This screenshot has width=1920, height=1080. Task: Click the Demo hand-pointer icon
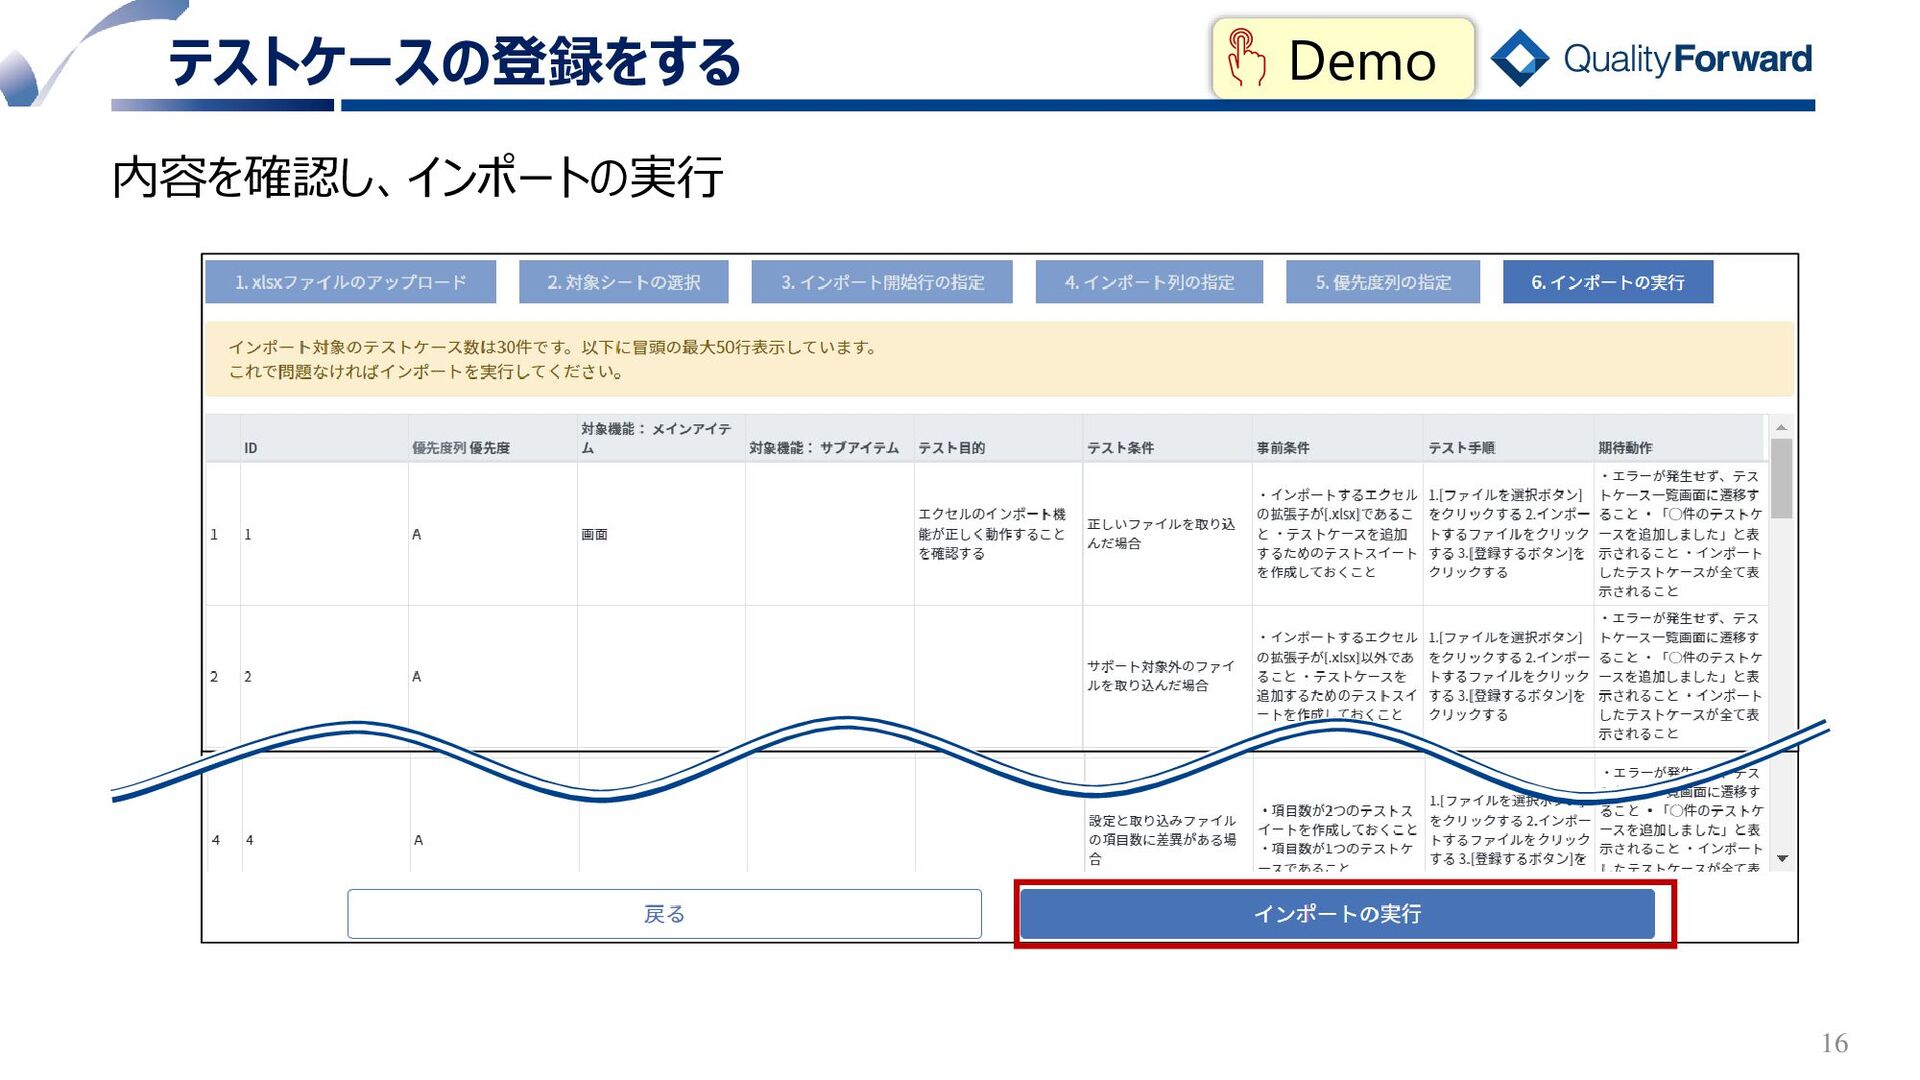1246,57
